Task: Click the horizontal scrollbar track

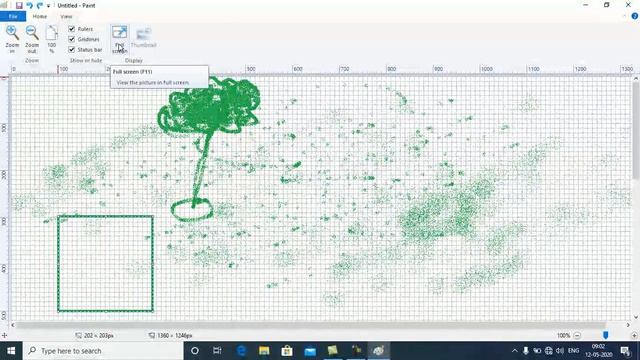Action: (310, 325)
